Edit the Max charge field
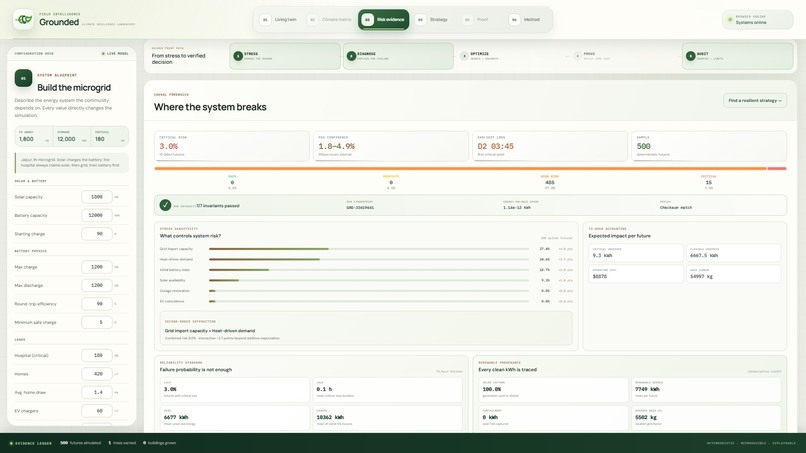Screen dimensions: 806x453 point(97,267)
